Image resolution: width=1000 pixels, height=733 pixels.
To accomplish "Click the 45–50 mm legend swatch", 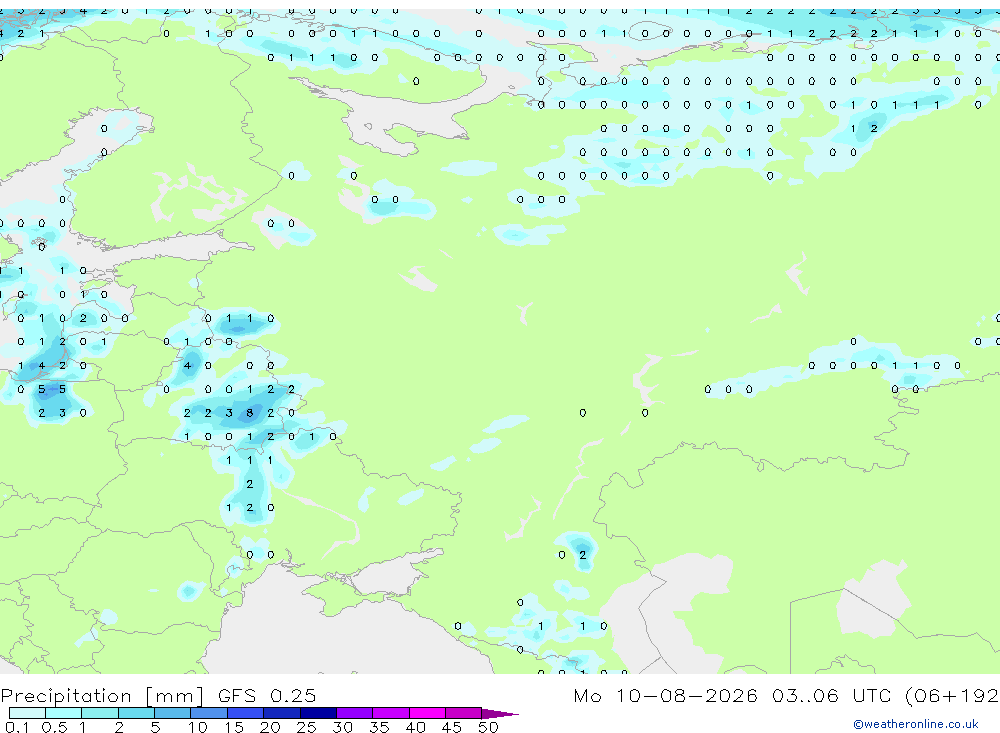I will click(464, 713).
